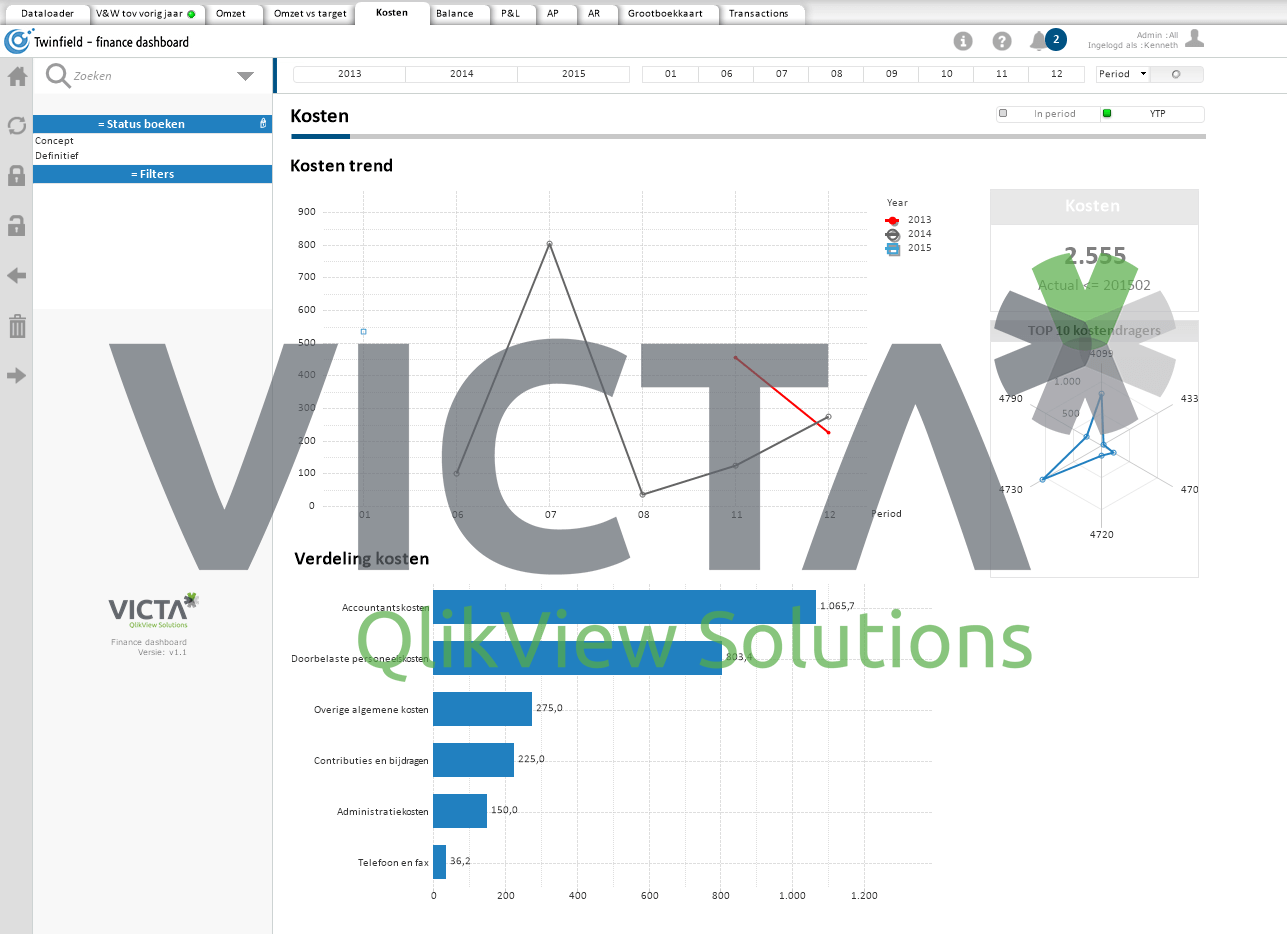Viewport: 1287px width, 934px height.
Task: Select period 09 filter button
Action: coord(891,74)
